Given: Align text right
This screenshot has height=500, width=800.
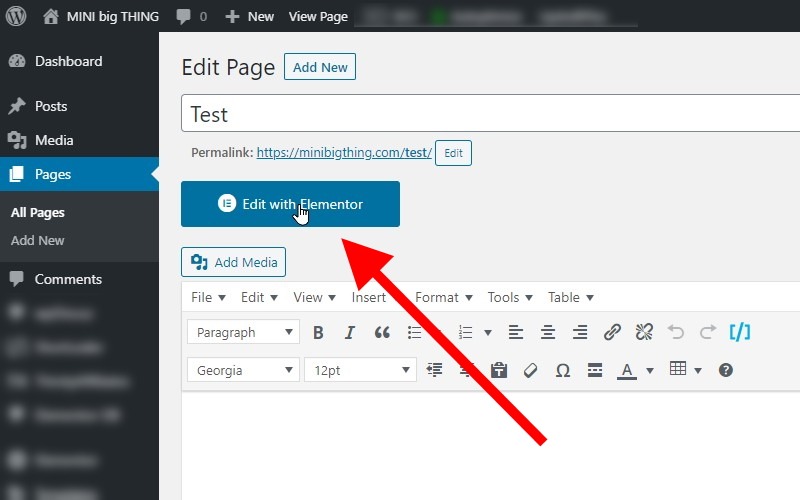Looking at the screenshot, I should [580, 333].
